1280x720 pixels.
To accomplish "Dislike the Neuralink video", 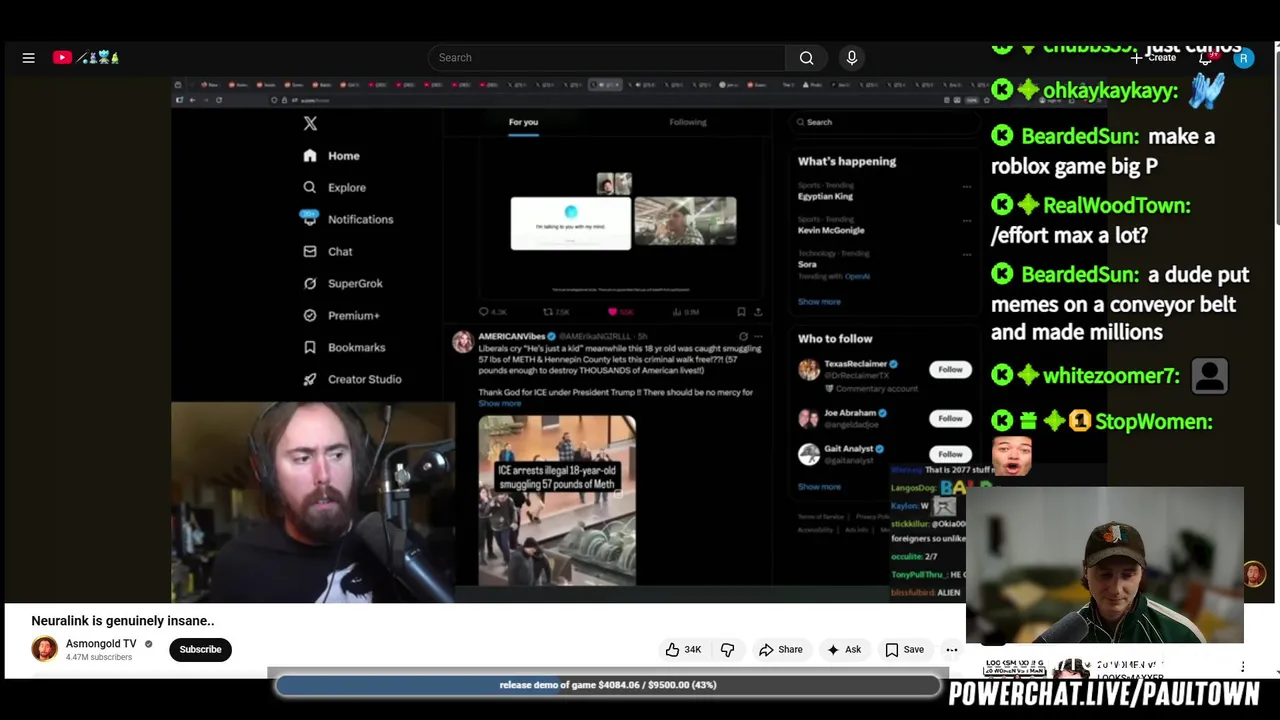I will [728, 650].
